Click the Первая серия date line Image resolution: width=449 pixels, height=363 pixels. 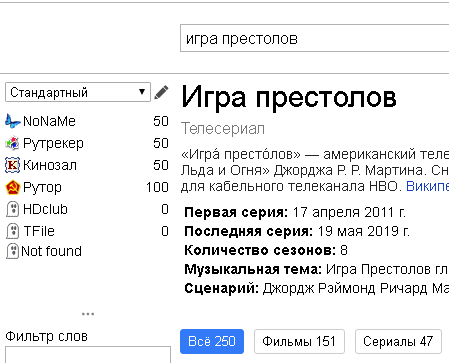(295, 212)
